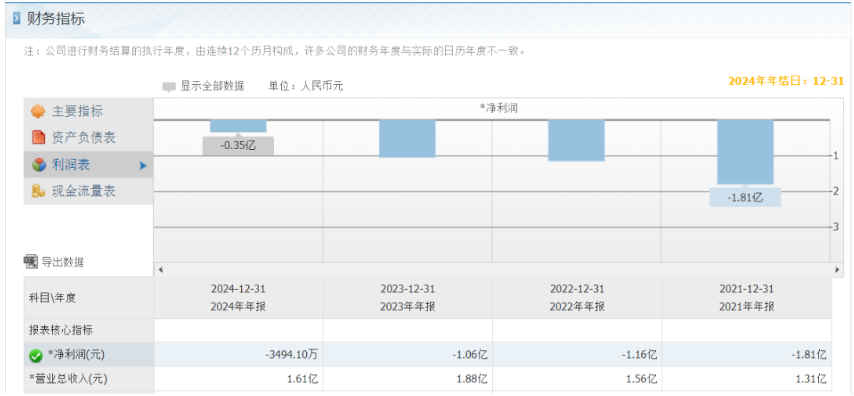Click the 导出数据 link
The height and width of the screenshot is (396, 854).
(x=63, y=262)
